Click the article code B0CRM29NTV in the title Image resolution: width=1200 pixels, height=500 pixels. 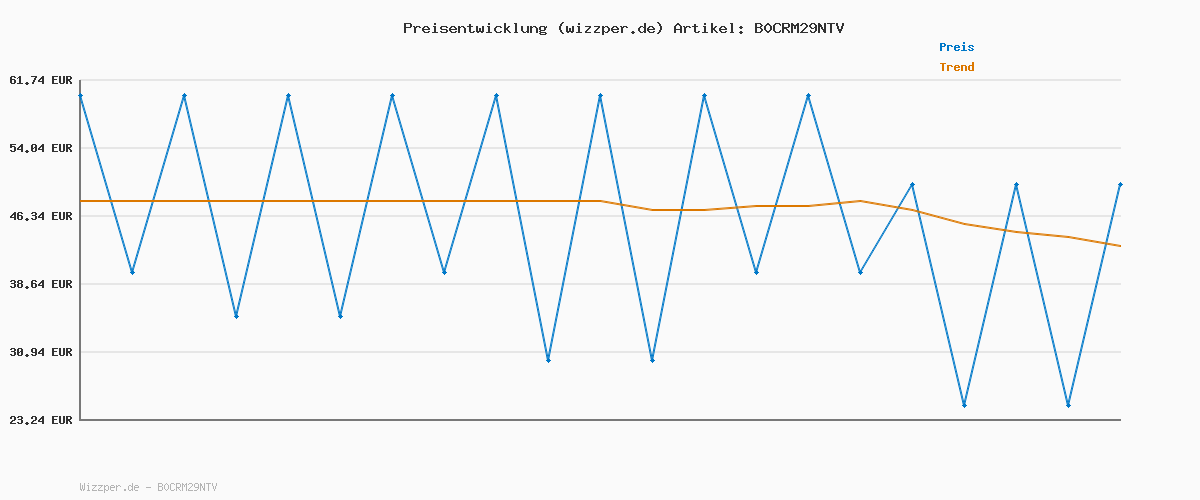798,28
